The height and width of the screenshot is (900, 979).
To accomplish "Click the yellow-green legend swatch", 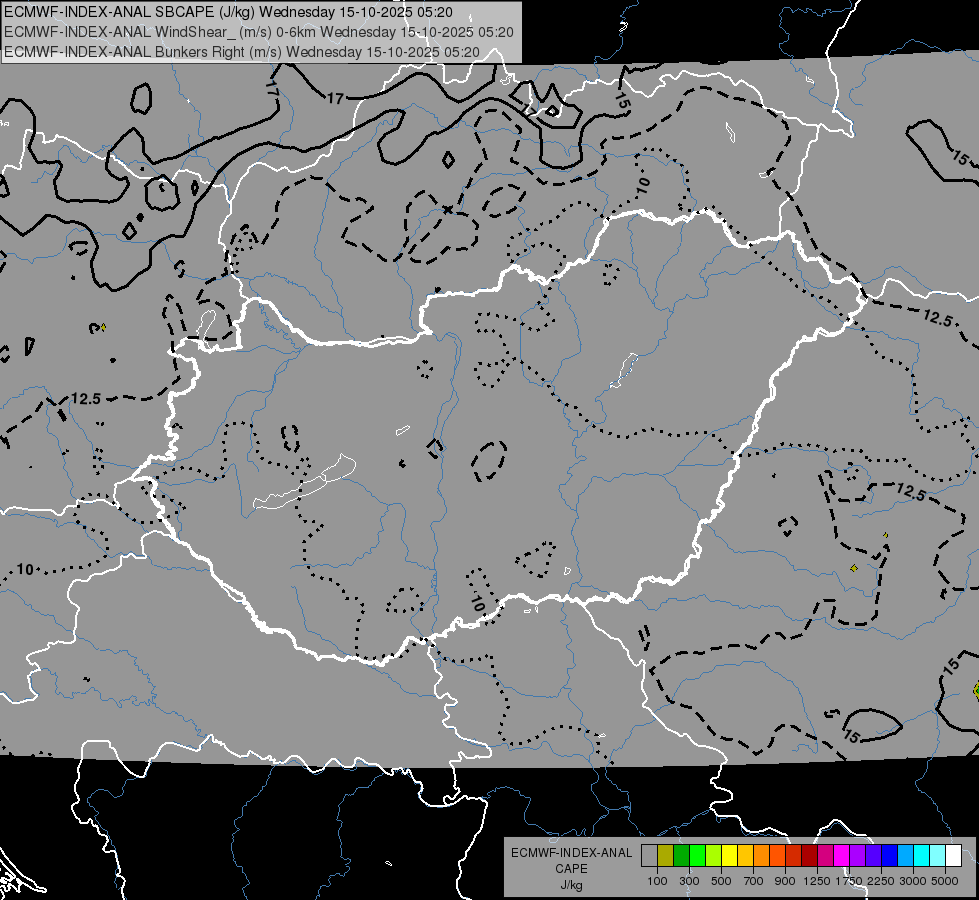I will [713, 856].
